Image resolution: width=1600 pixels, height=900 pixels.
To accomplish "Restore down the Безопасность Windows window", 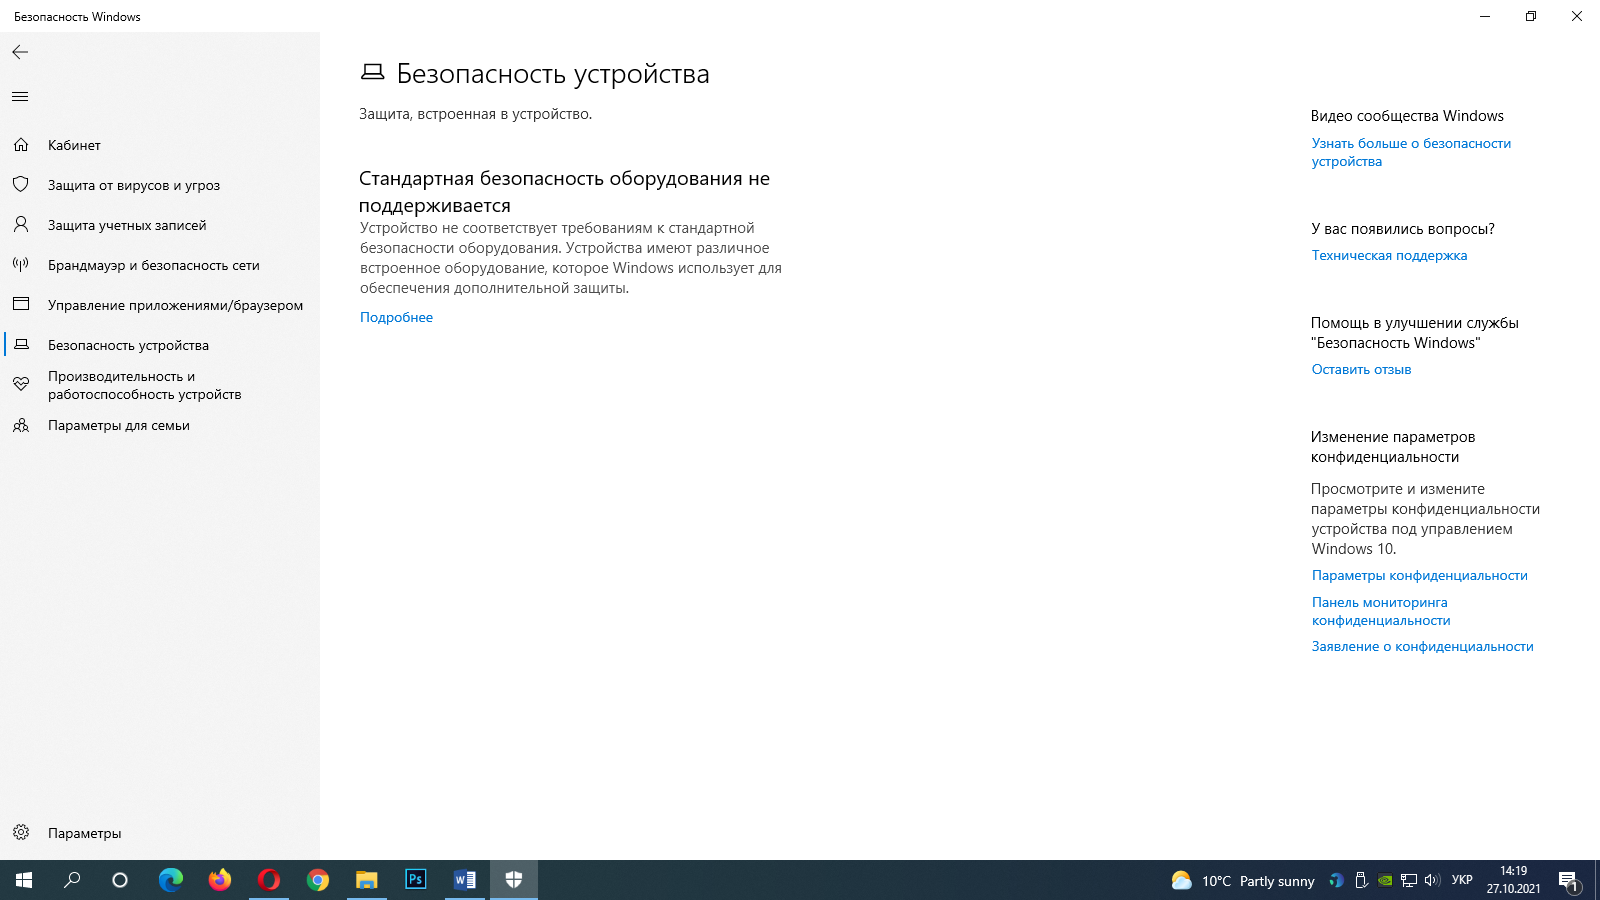I will 1531,16.
